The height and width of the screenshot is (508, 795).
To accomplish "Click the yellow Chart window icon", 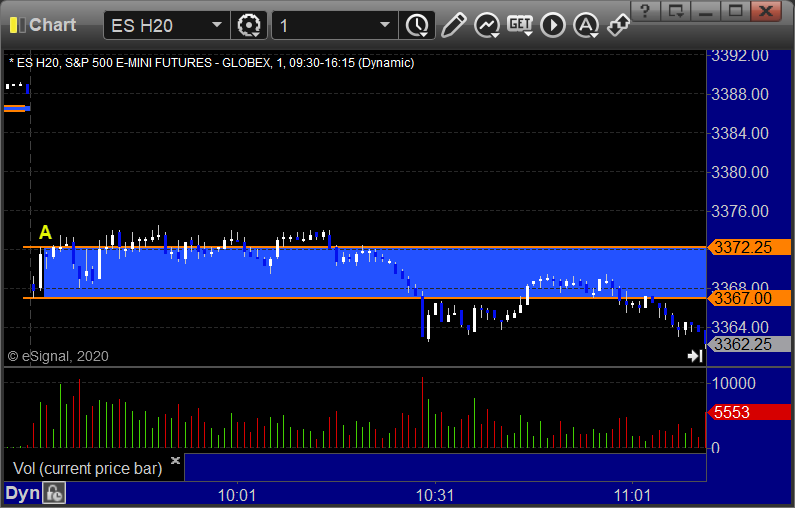I will pyautogui.click(x=17, y=25).
